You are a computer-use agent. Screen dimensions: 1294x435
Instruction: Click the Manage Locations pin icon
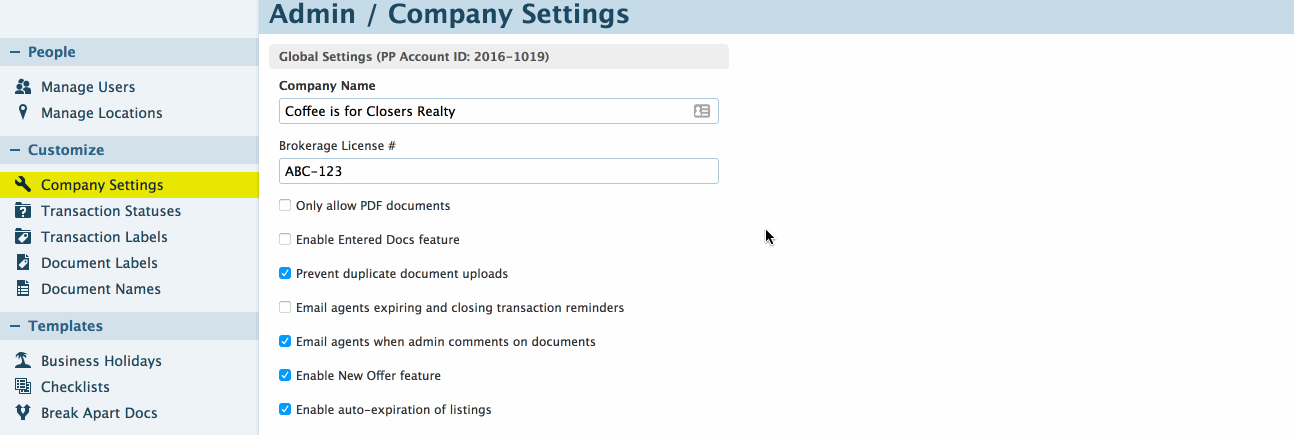pos(23,113)
